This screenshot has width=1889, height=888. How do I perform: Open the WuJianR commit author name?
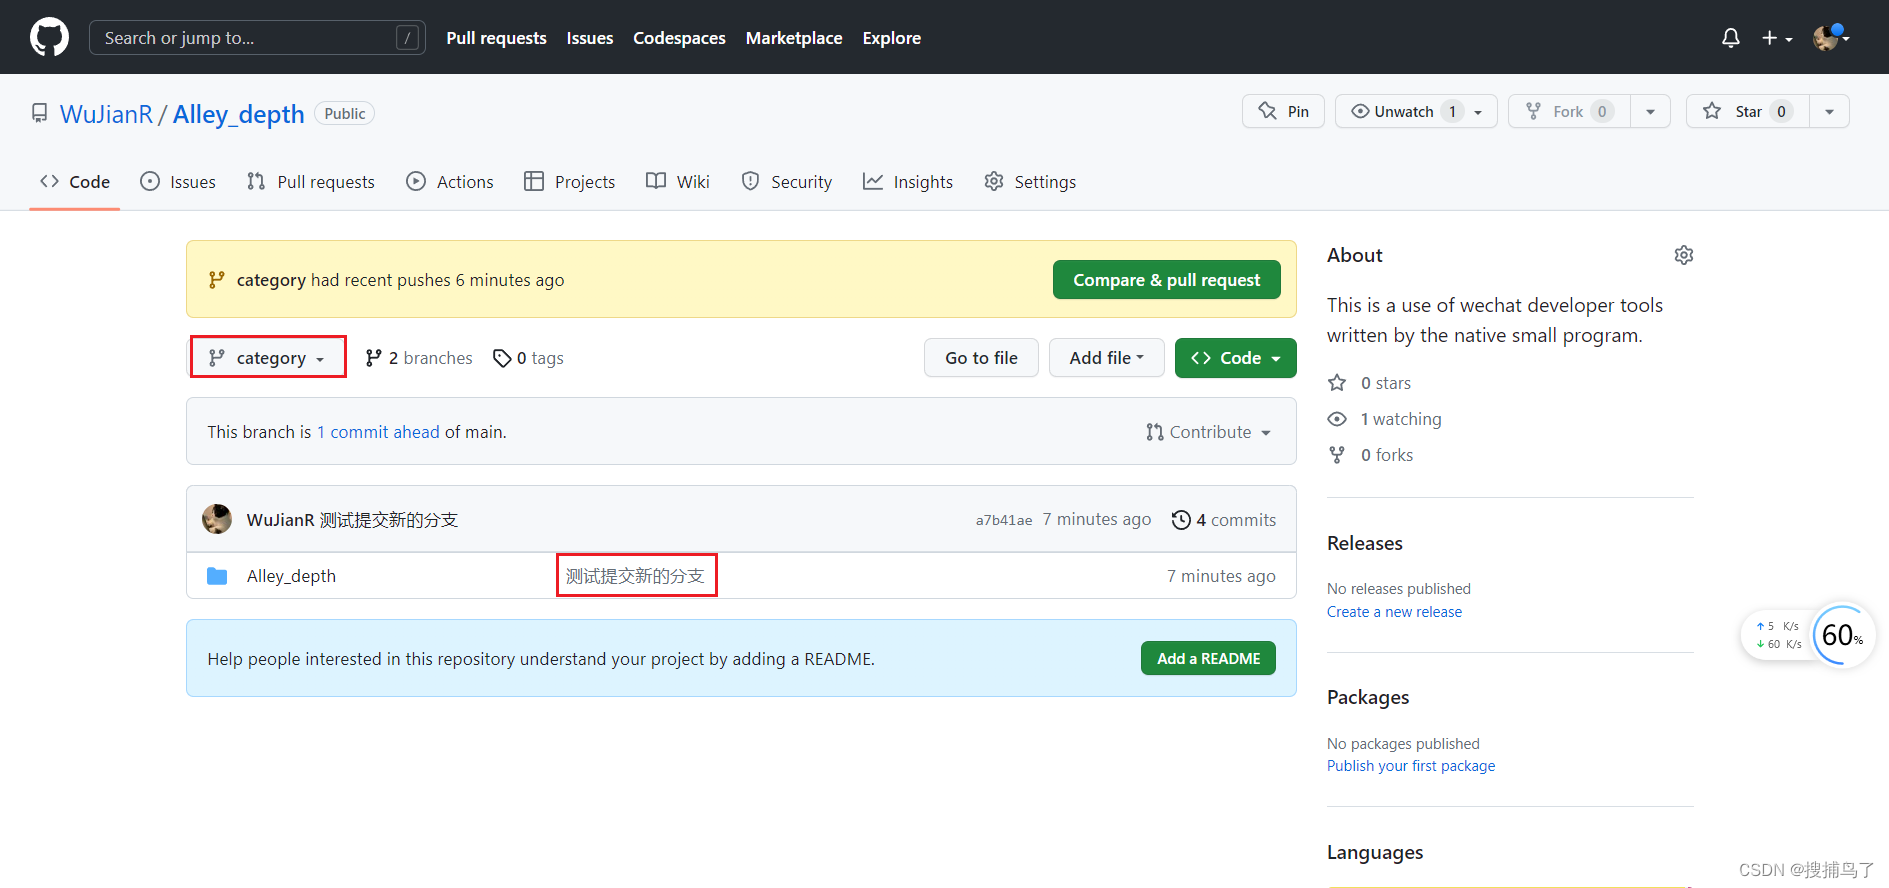[x=280, y=520]
